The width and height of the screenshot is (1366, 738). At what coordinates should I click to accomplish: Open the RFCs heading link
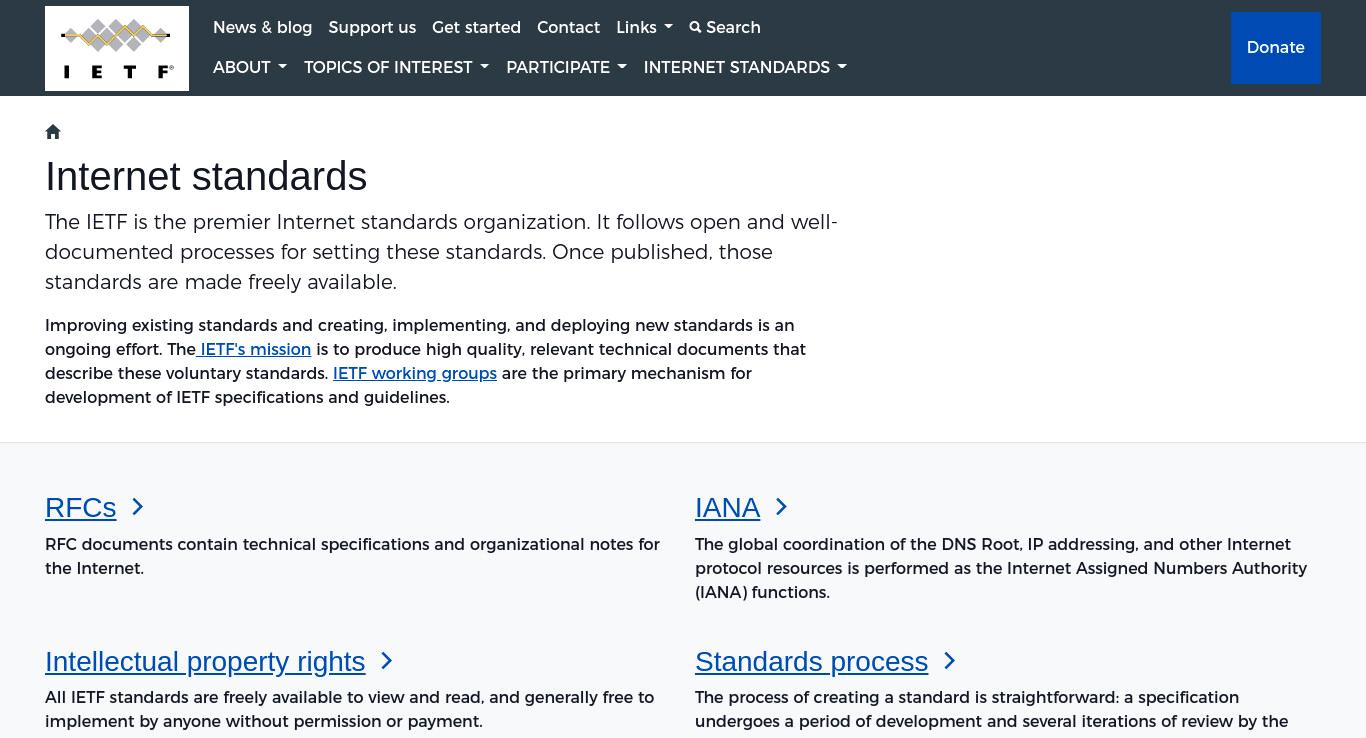coord(81,507)
